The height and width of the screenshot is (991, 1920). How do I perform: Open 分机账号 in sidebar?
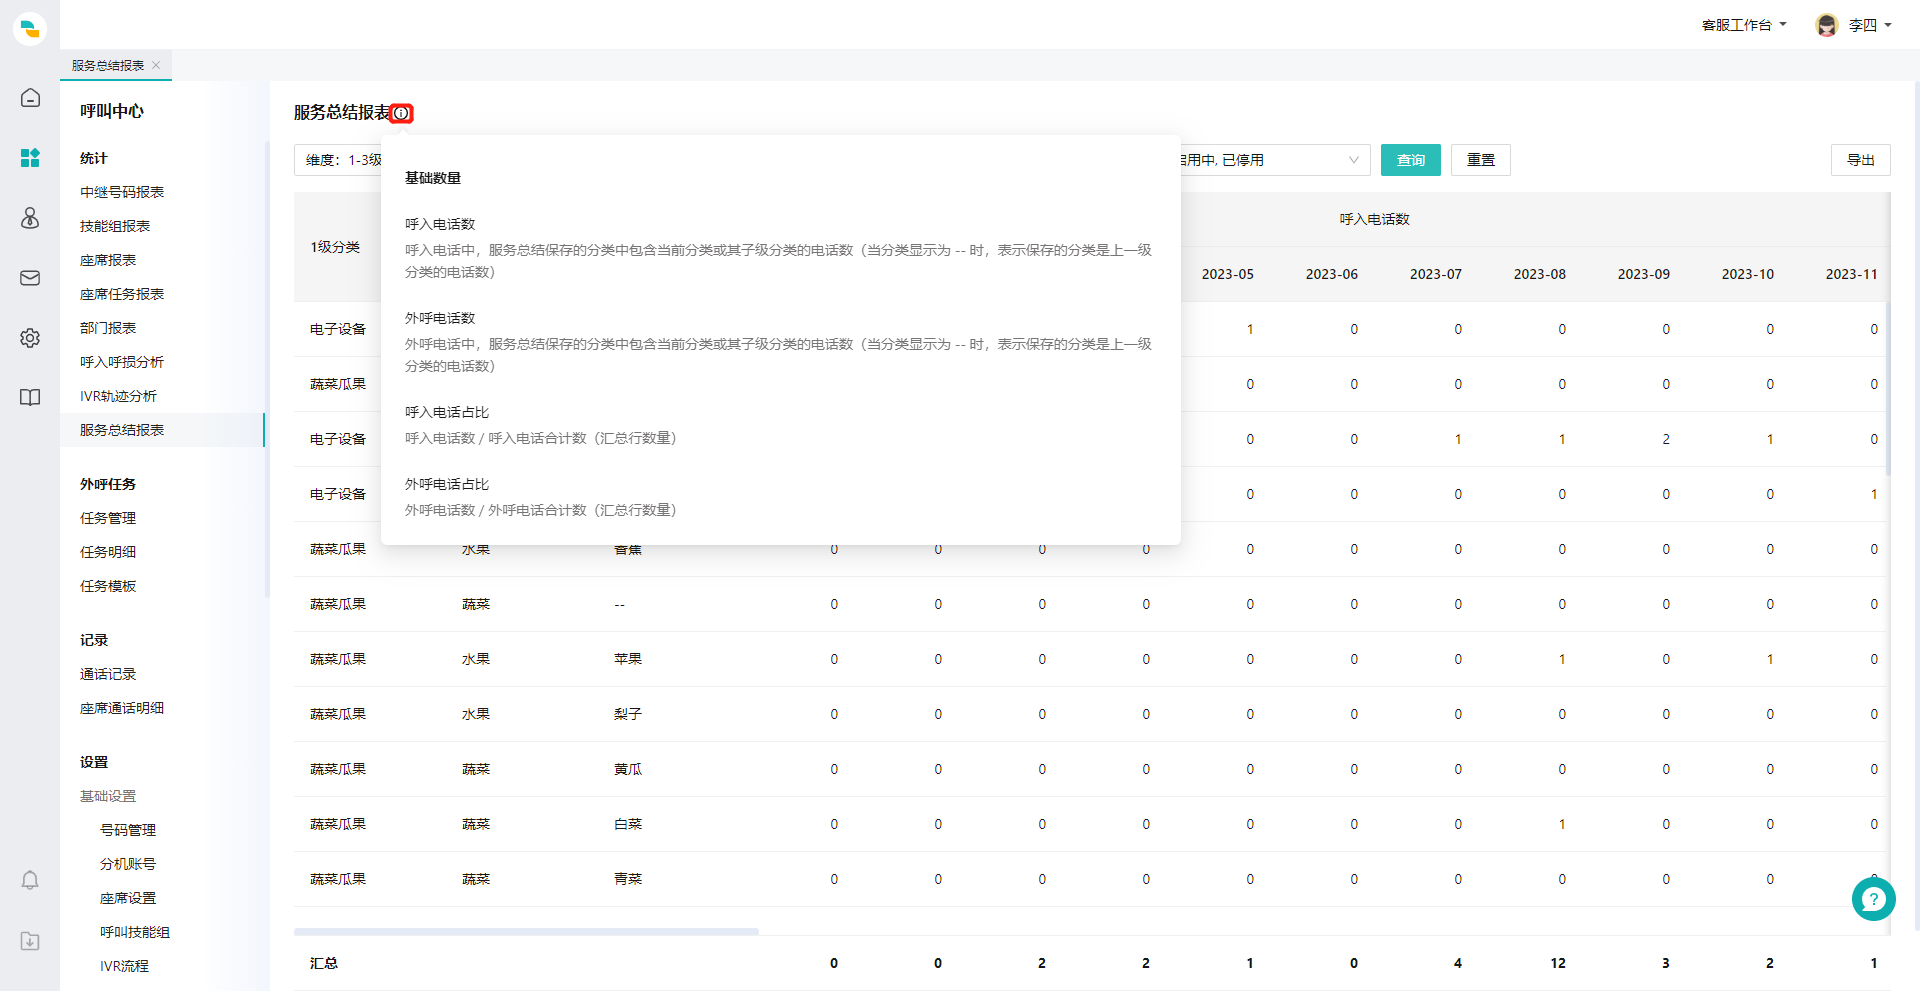click(128, 864)
